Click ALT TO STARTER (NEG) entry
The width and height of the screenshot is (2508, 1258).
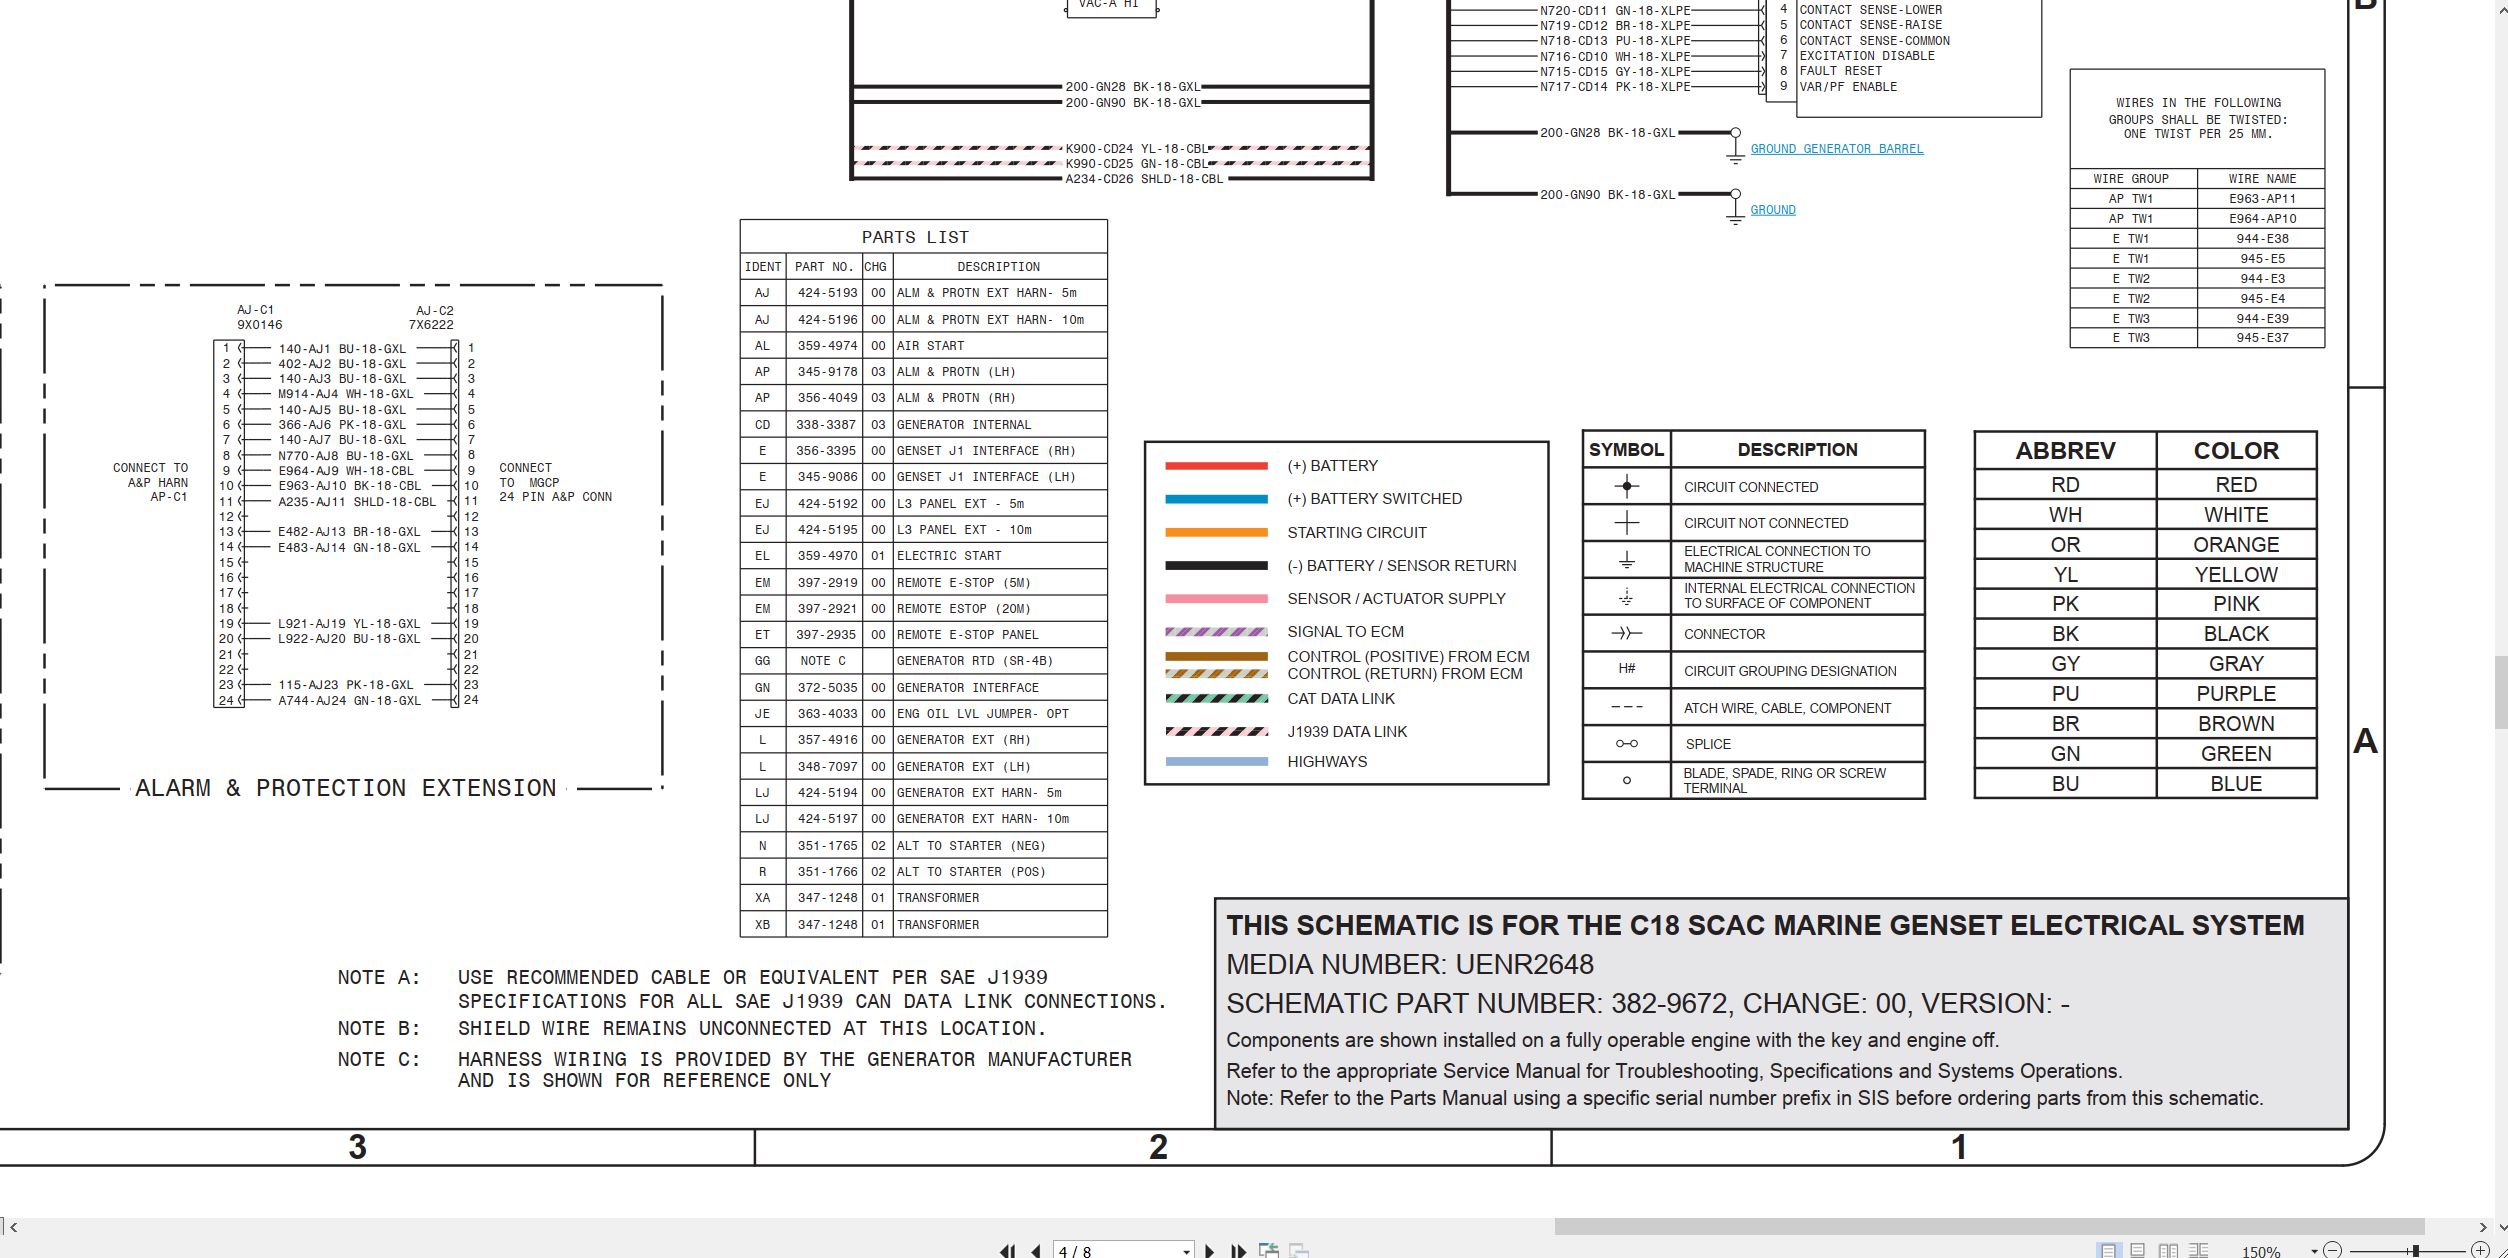970,846
